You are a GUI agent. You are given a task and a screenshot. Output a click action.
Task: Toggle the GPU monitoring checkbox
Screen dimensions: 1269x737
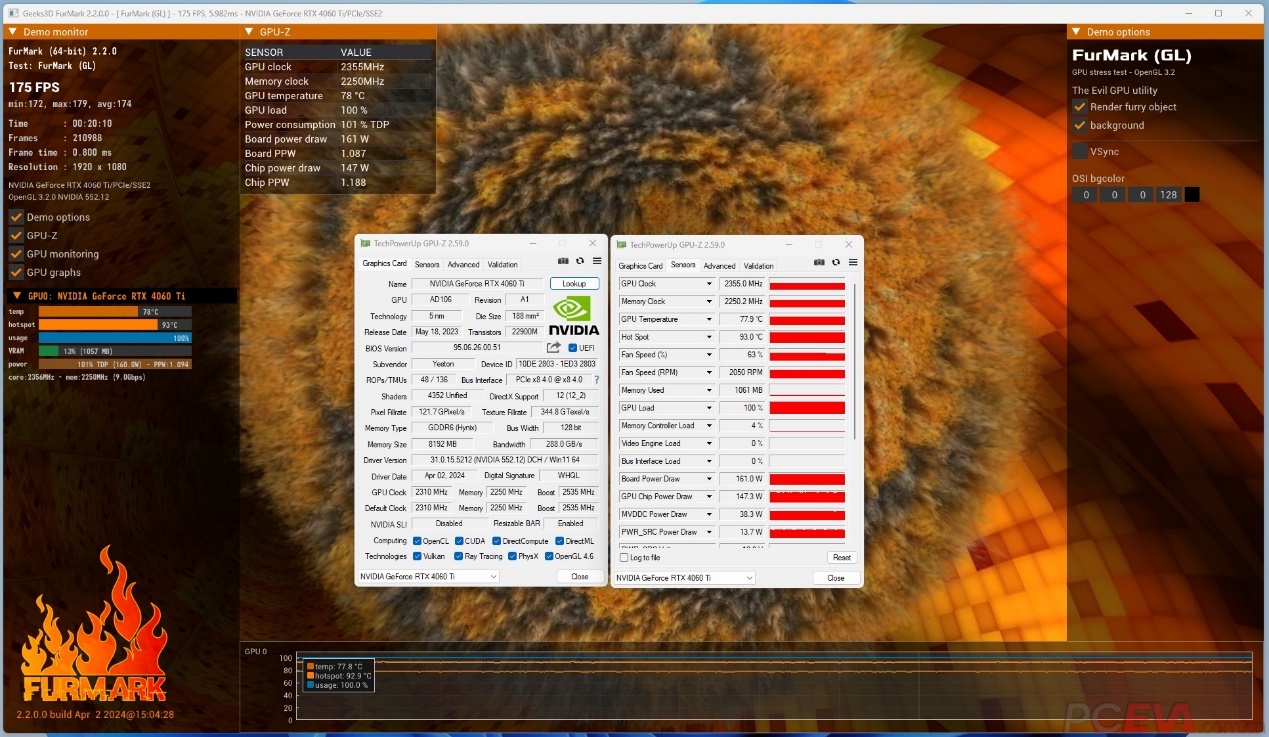point(16,254)
